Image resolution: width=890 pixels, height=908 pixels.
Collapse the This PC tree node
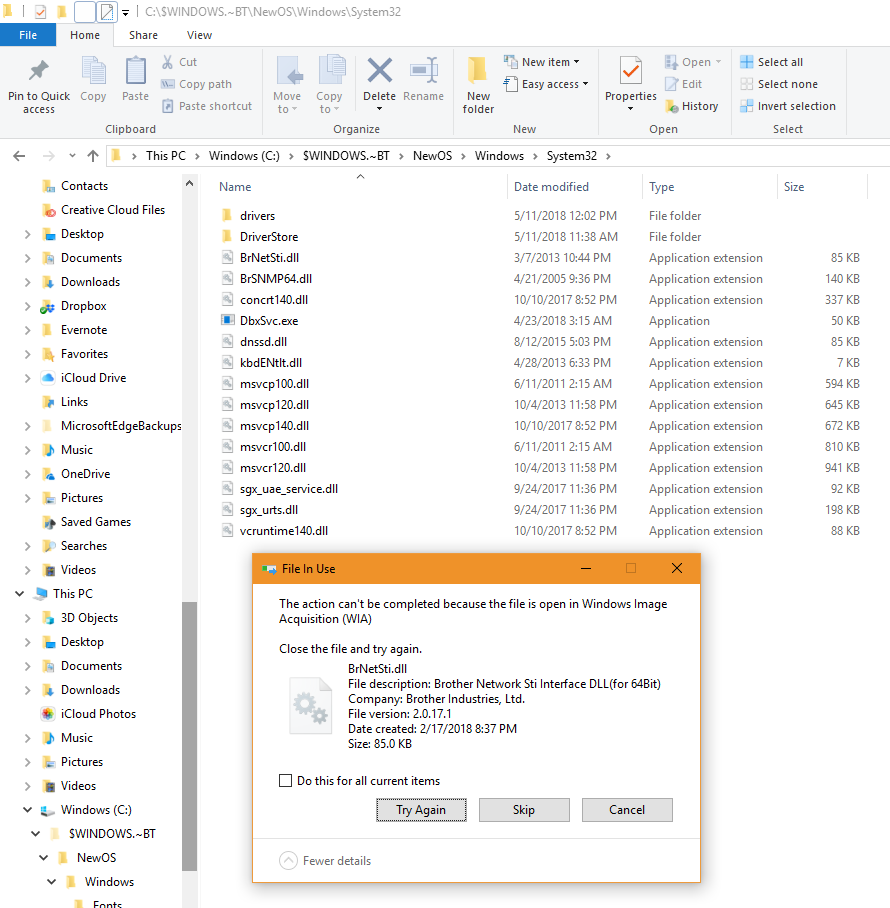point(20,594)
